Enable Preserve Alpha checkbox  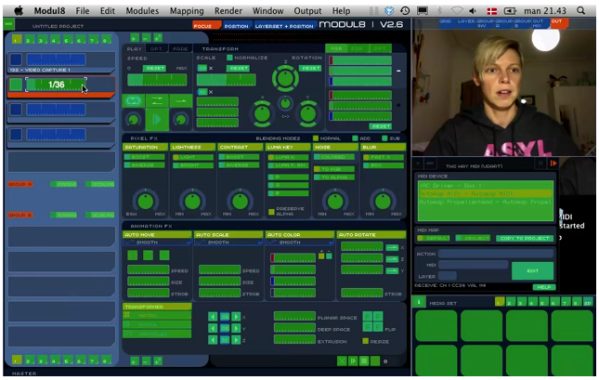(x=271, y=212)
